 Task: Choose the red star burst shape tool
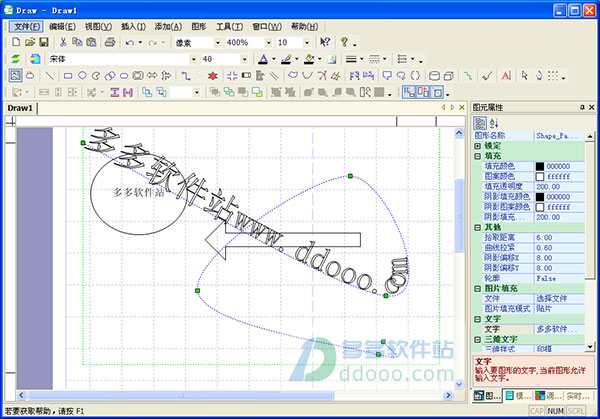point(213,76)
